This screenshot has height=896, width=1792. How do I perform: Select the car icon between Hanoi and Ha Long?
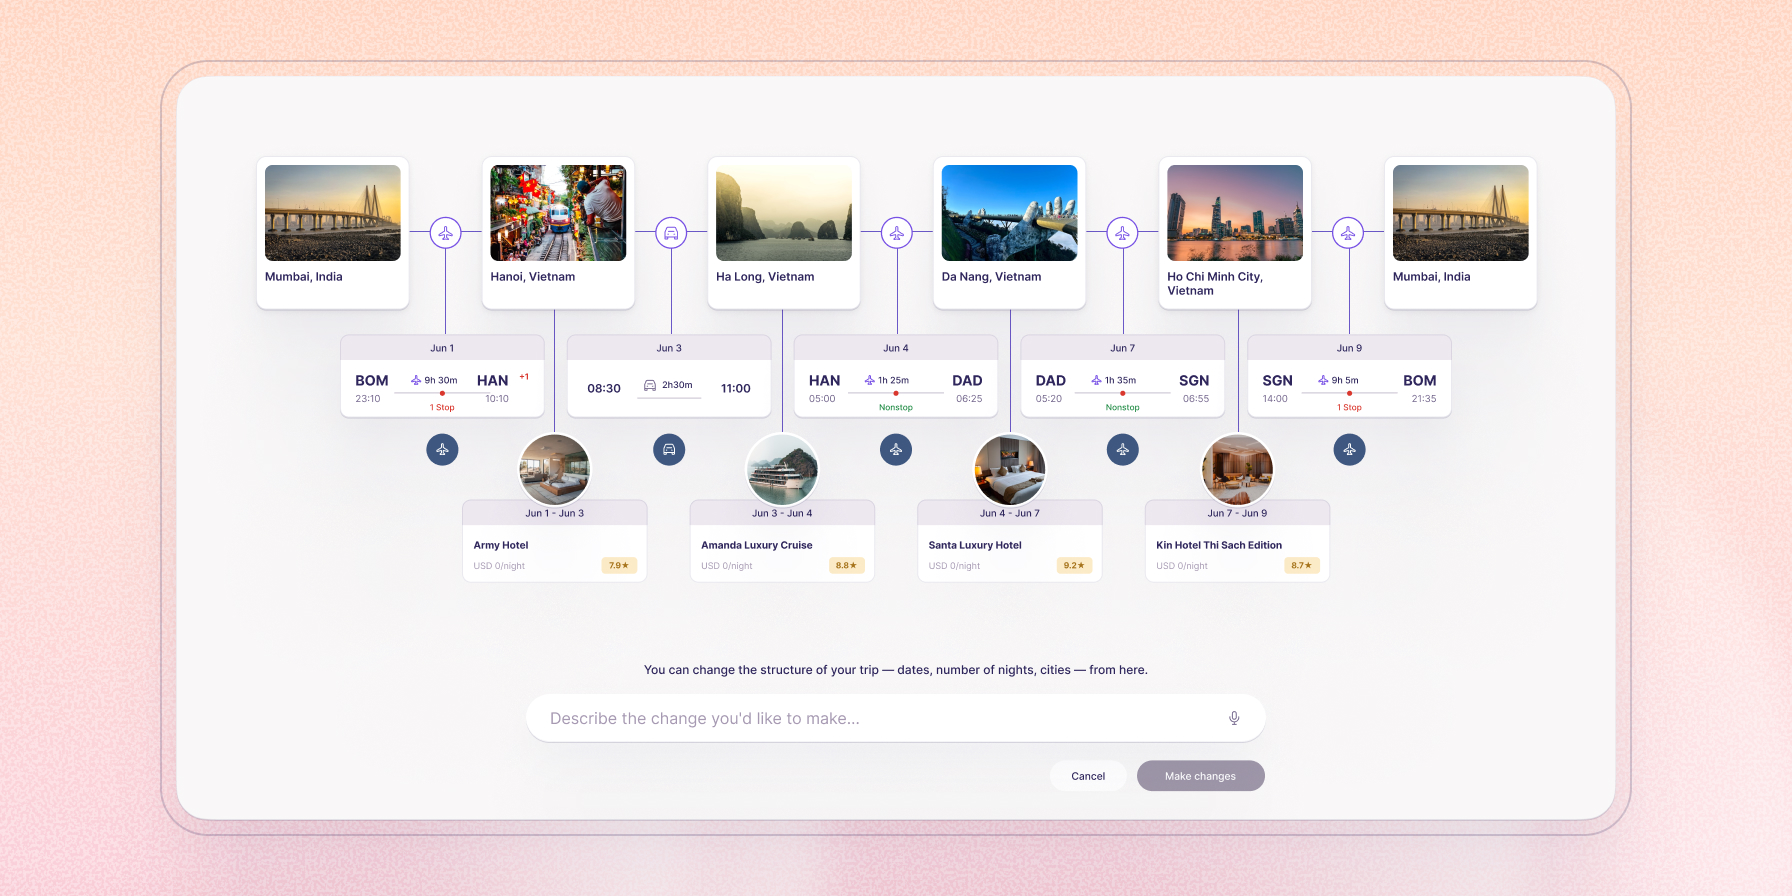671,233
